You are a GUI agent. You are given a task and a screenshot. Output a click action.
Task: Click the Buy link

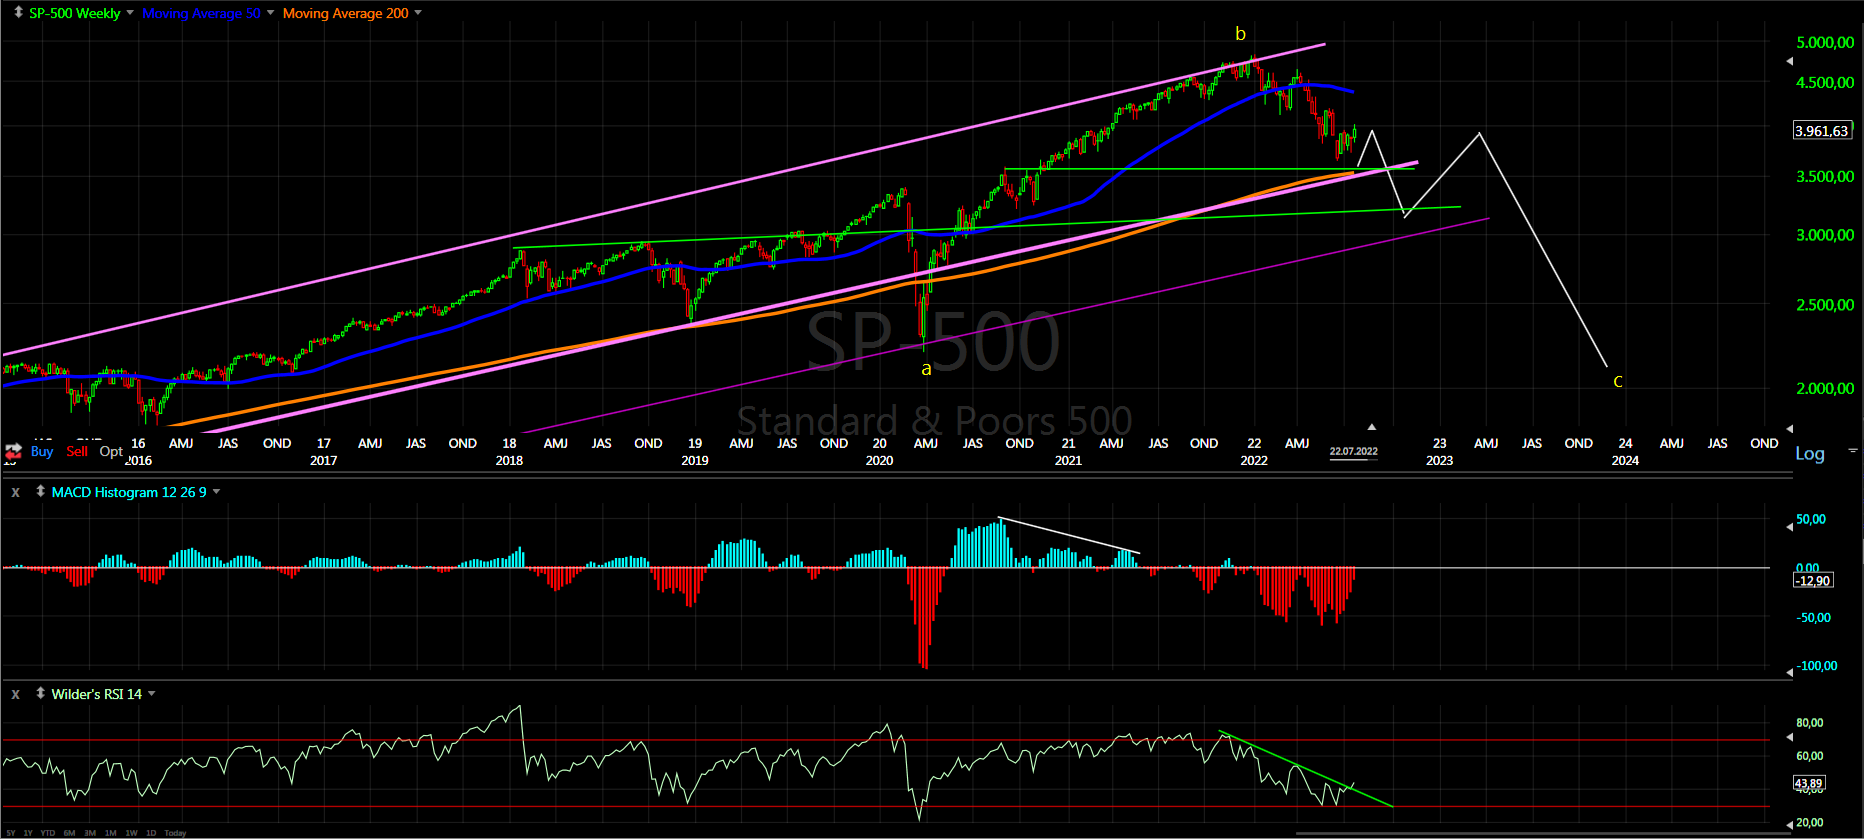tap(42, 451)
